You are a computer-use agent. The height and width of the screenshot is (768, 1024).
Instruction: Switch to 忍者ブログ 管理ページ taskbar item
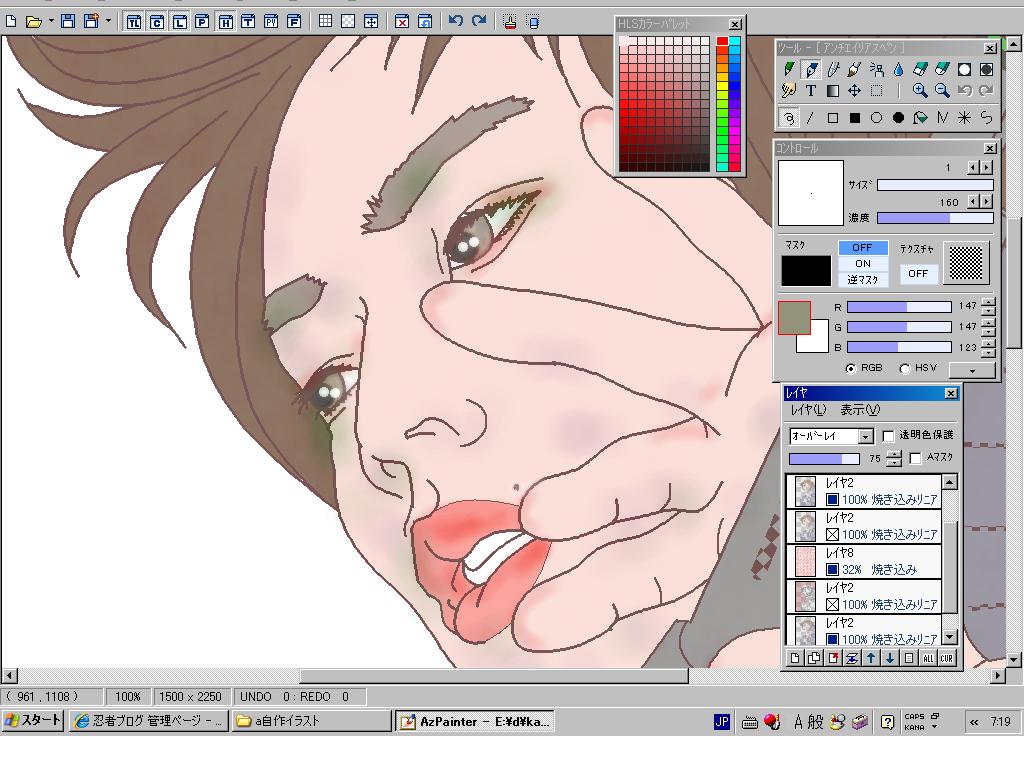click(x=148, y=721)
